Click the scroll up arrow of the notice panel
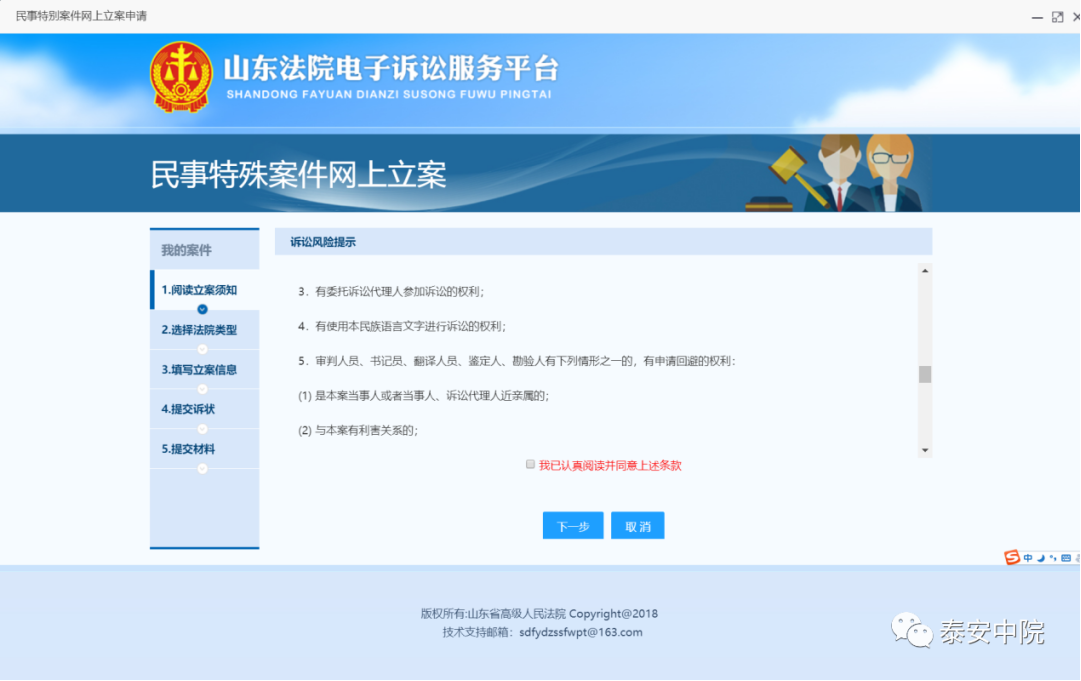The height and width of the screenshot is (681, 1081). tap(925, 271)
